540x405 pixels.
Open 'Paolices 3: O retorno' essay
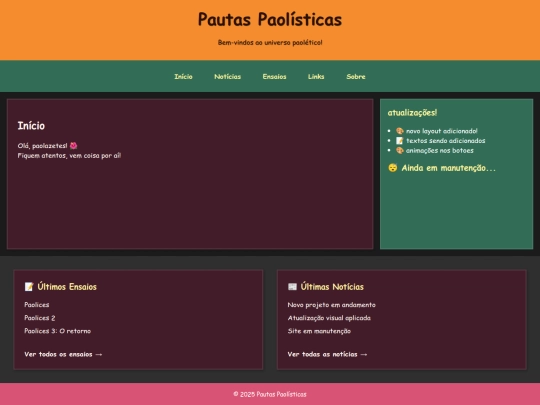point(58,331)
